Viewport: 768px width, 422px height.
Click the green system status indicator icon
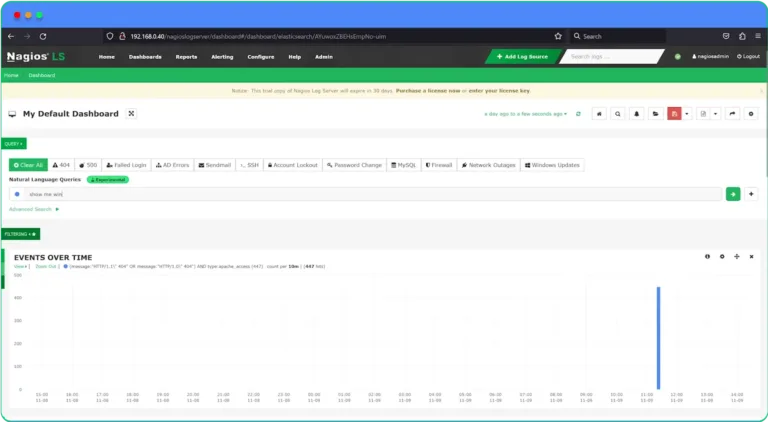pos(678,57)
